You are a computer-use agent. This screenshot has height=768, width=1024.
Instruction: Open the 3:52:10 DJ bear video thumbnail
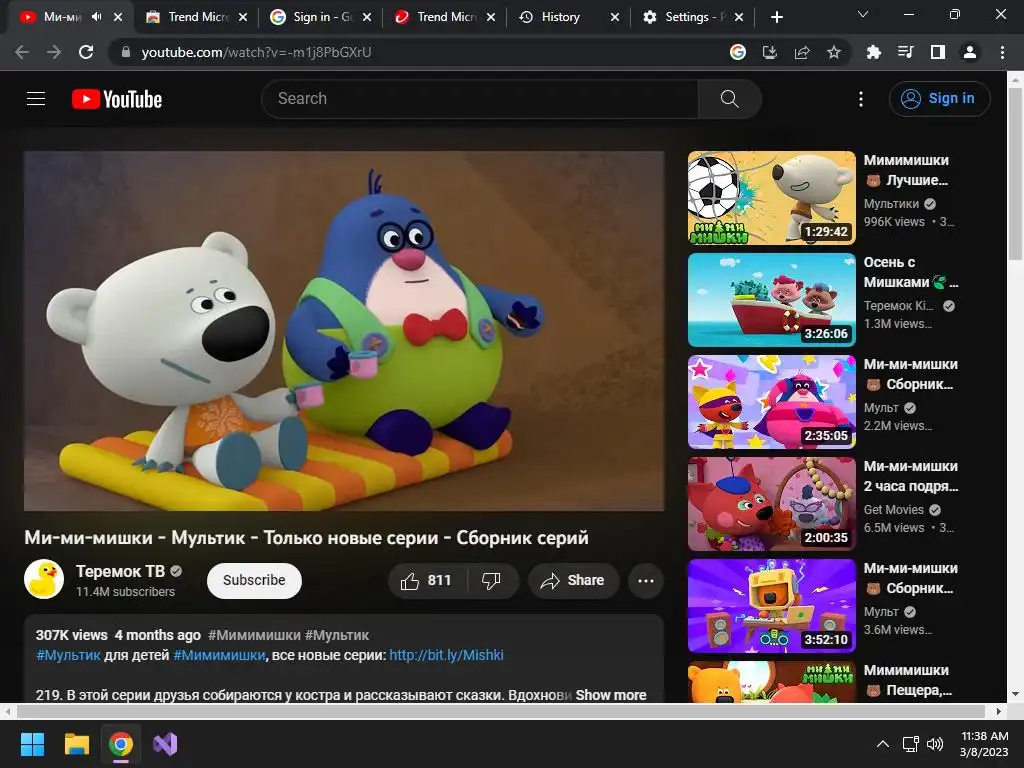pyautogui.click(x=771, y=605)
